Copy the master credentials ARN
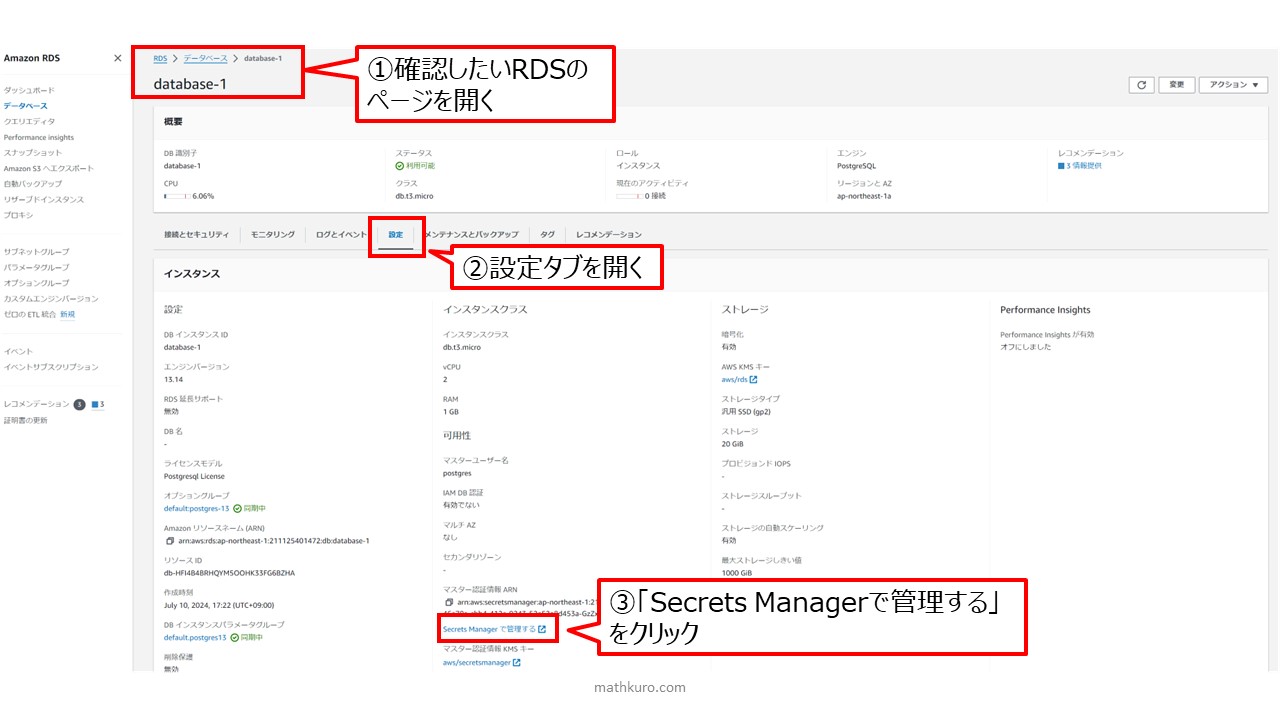 point(449,603)
